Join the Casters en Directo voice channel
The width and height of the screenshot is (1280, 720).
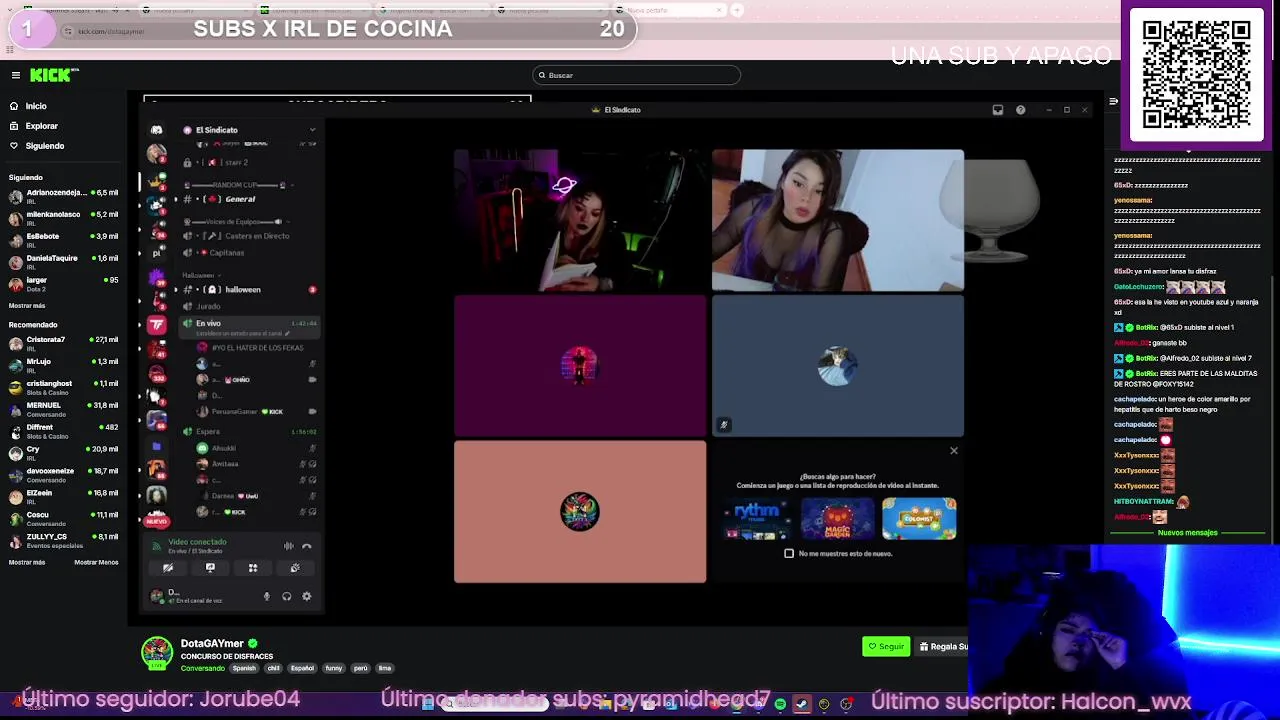pos(248,236)
